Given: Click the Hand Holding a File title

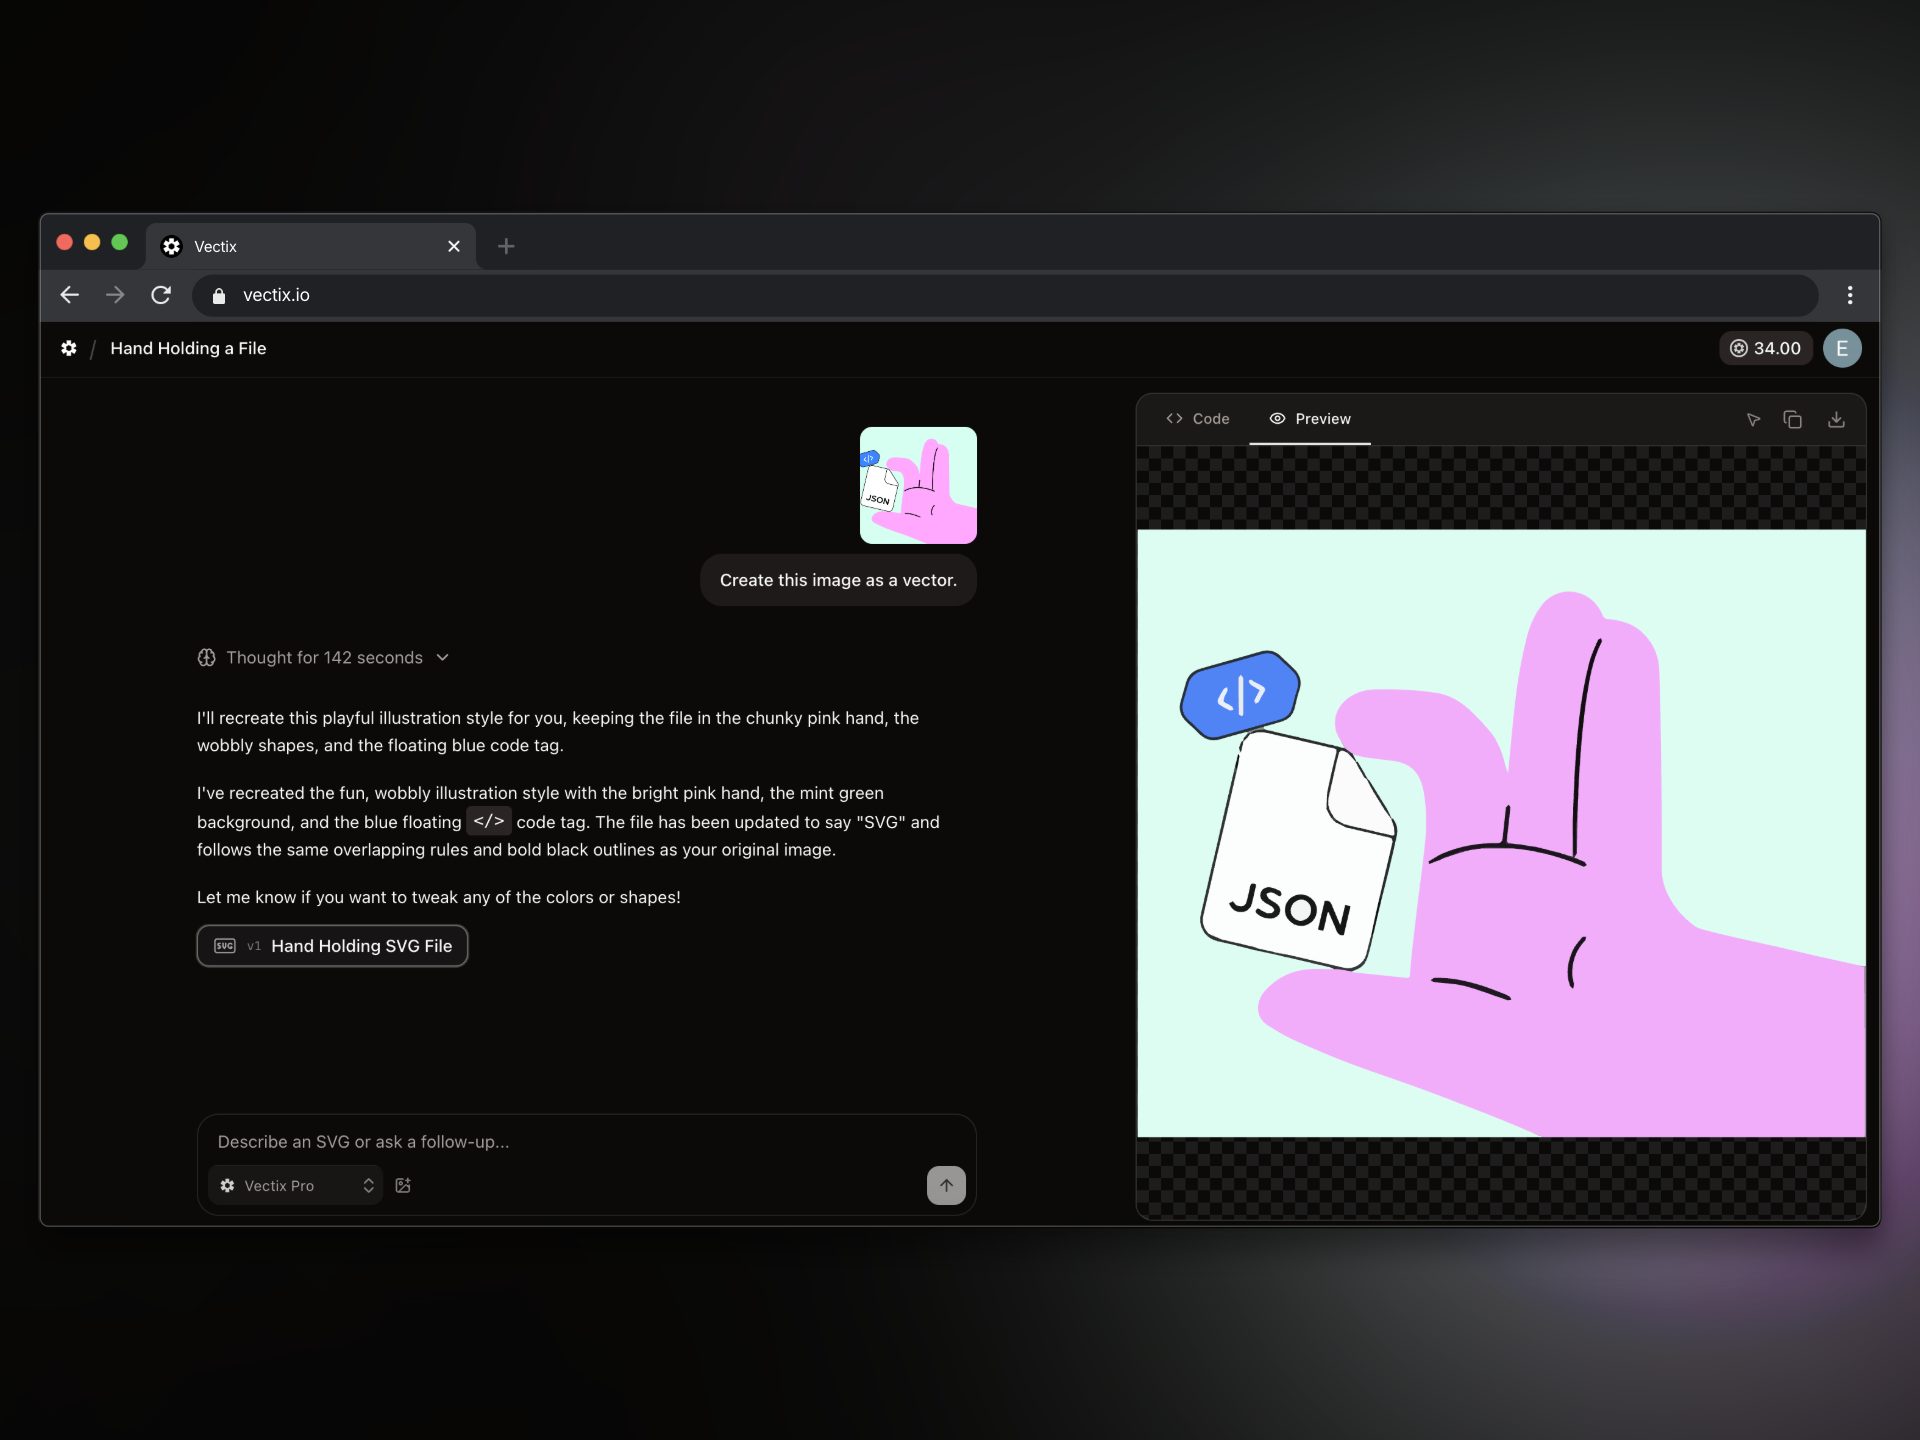Looking at the screenshot, I should pos(188,348).
